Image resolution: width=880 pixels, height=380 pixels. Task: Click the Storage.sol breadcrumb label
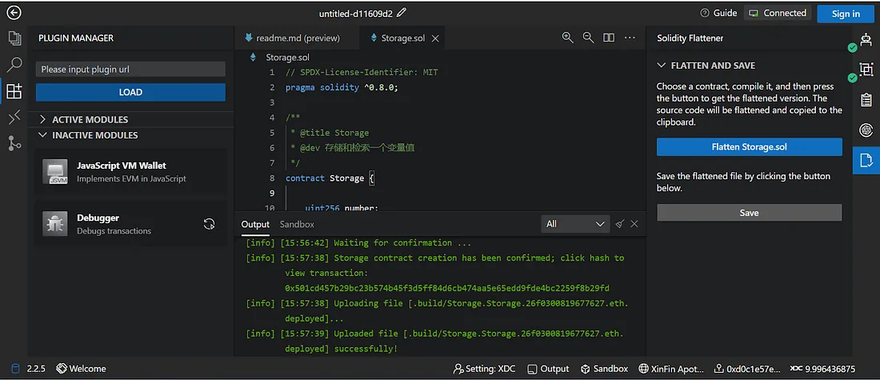[287, 57]
